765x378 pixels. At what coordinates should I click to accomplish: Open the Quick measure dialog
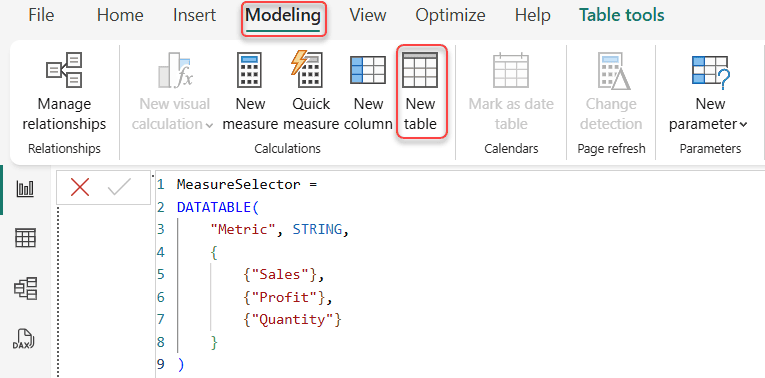311,93
